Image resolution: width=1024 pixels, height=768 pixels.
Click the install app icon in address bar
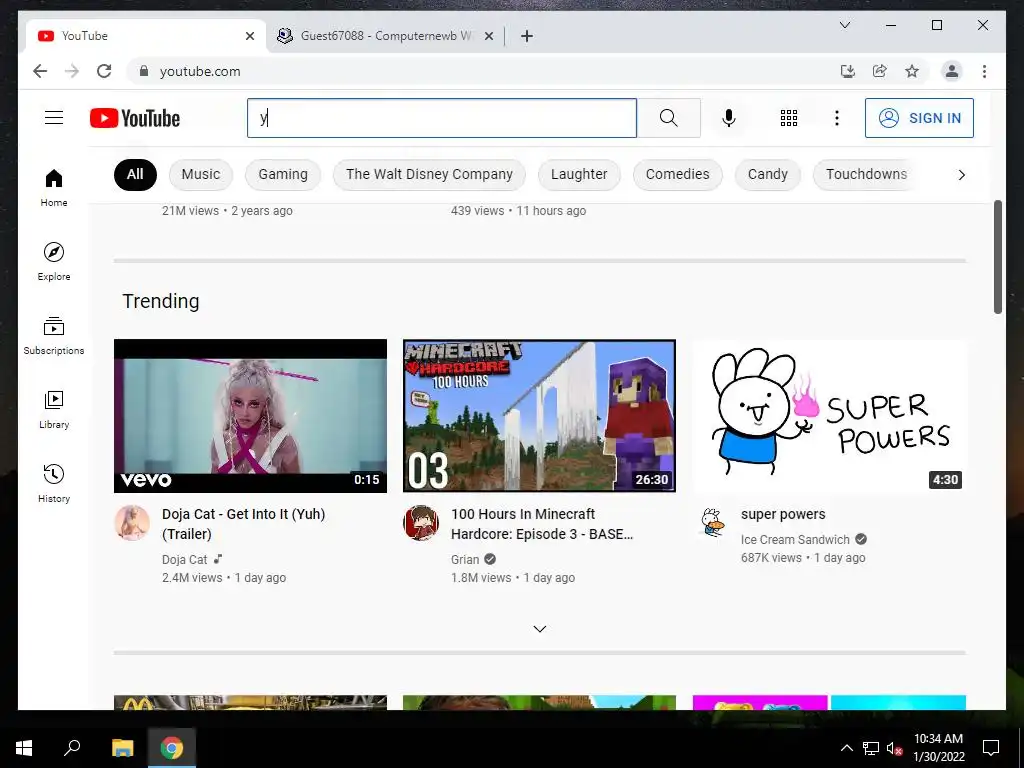pos(848,71)
